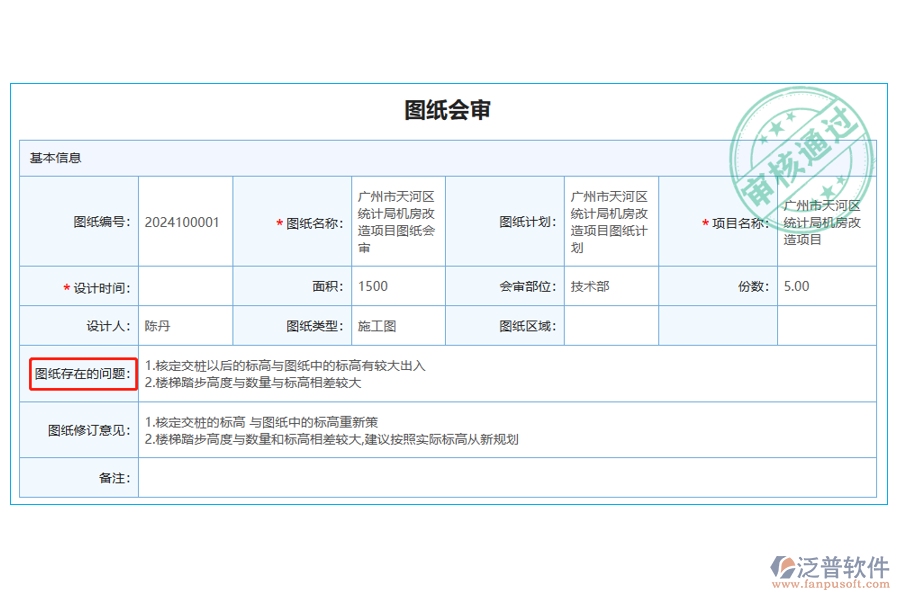
Task: Click the red asterisk beside 图纸名称
Action: pyautogui.click(x=277, y=222)
